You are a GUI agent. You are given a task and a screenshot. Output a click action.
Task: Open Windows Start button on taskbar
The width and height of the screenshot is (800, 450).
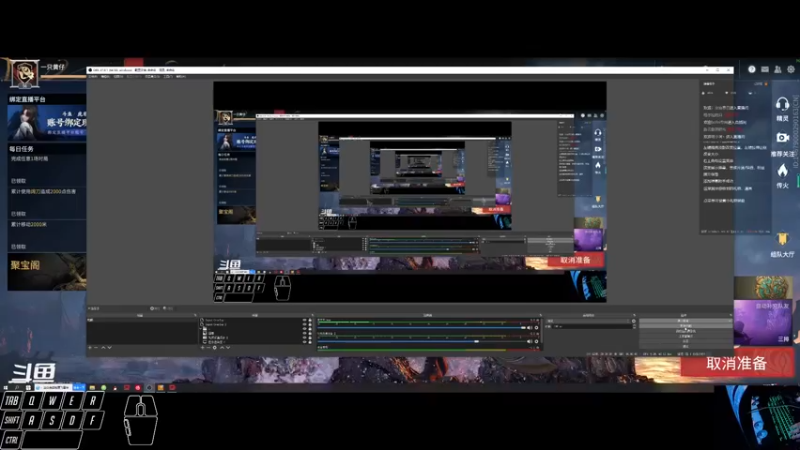[6, 388]
